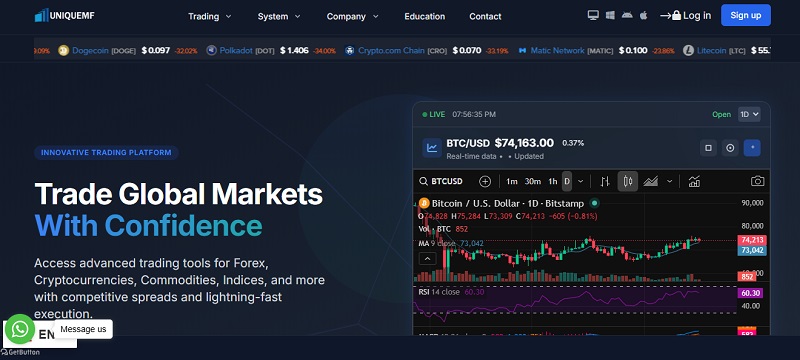Add a symbol to compare with the plus icon
Image resolution: width=800 pixels, height=360 pixels.
pyautogui.click(x=485, y=182)
